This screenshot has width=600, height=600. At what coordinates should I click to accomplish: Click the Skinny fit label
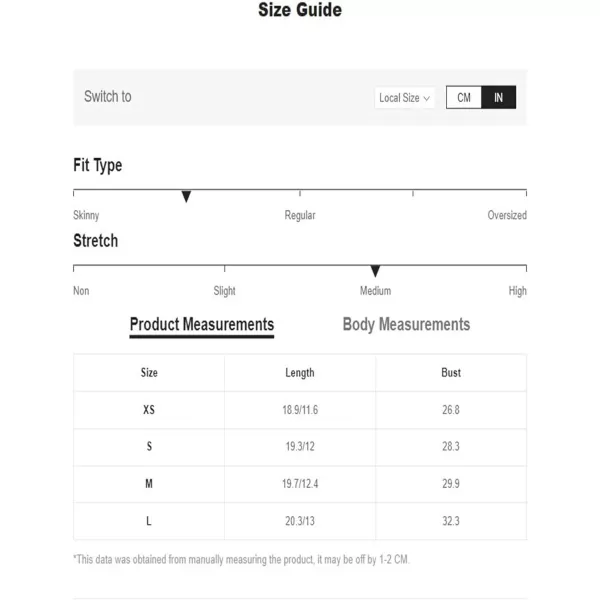coord(86,215)
